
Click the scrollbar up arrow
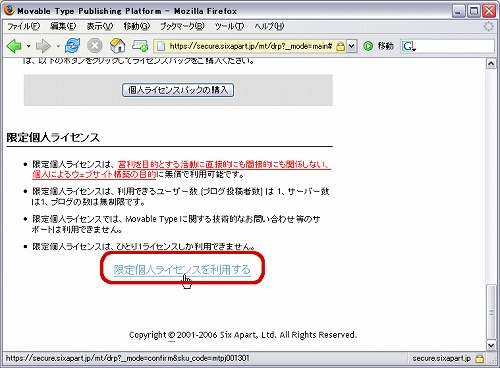point(491,64)
